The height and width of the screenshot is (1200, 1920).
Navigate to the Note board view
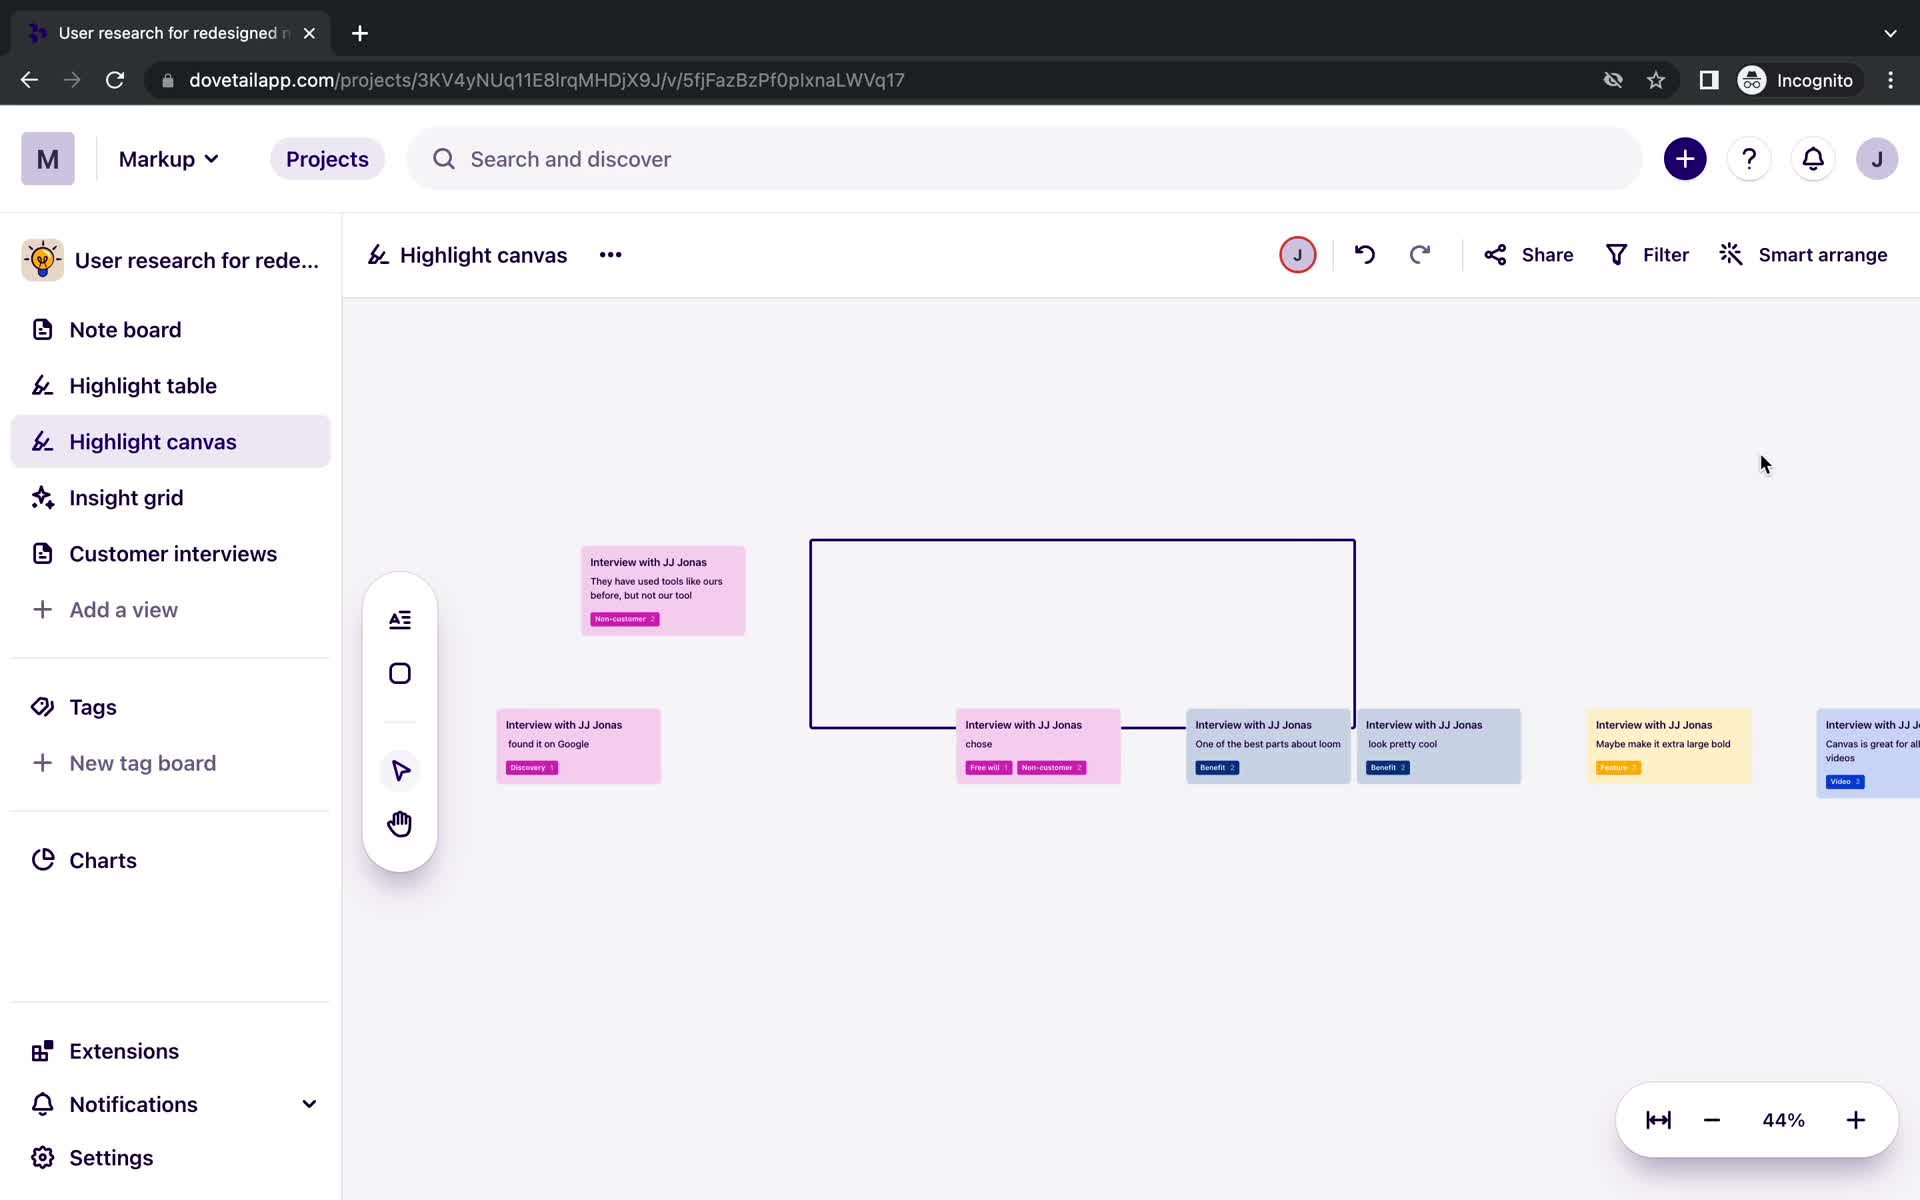click(x=126, y=329)
